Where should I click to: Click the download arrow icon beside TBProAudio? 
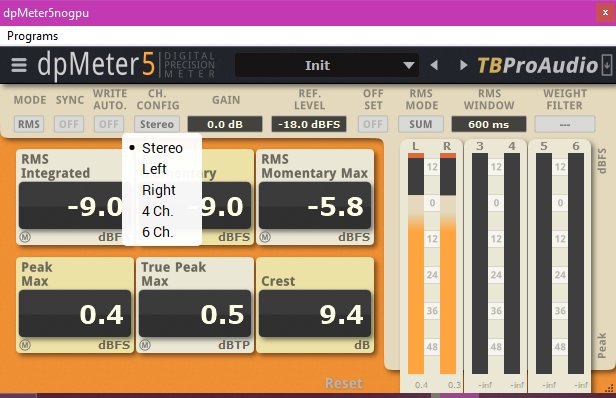tap(607, 65)
